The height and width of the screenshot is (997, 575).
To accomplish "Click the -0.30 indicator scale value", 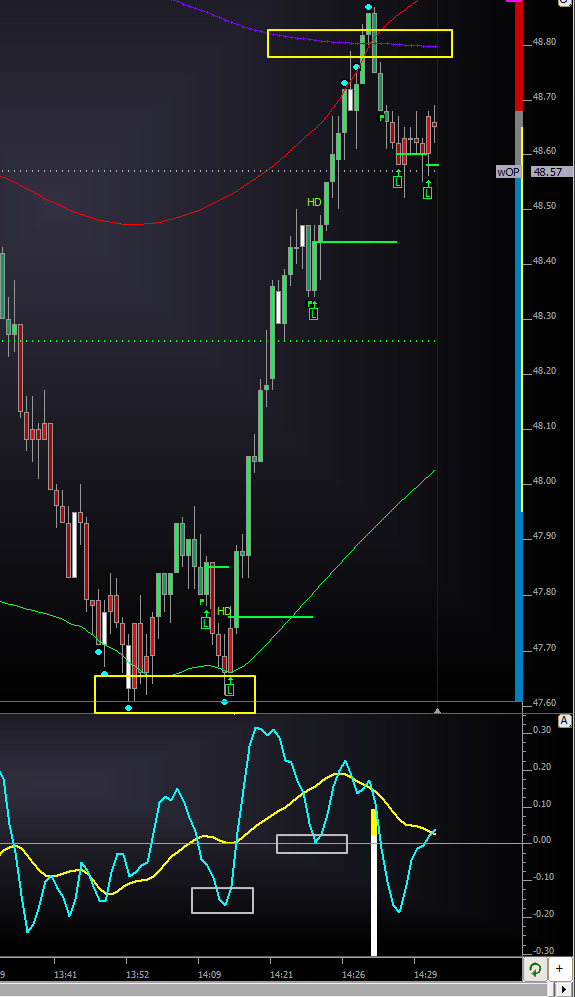I will tap(541, 951).
